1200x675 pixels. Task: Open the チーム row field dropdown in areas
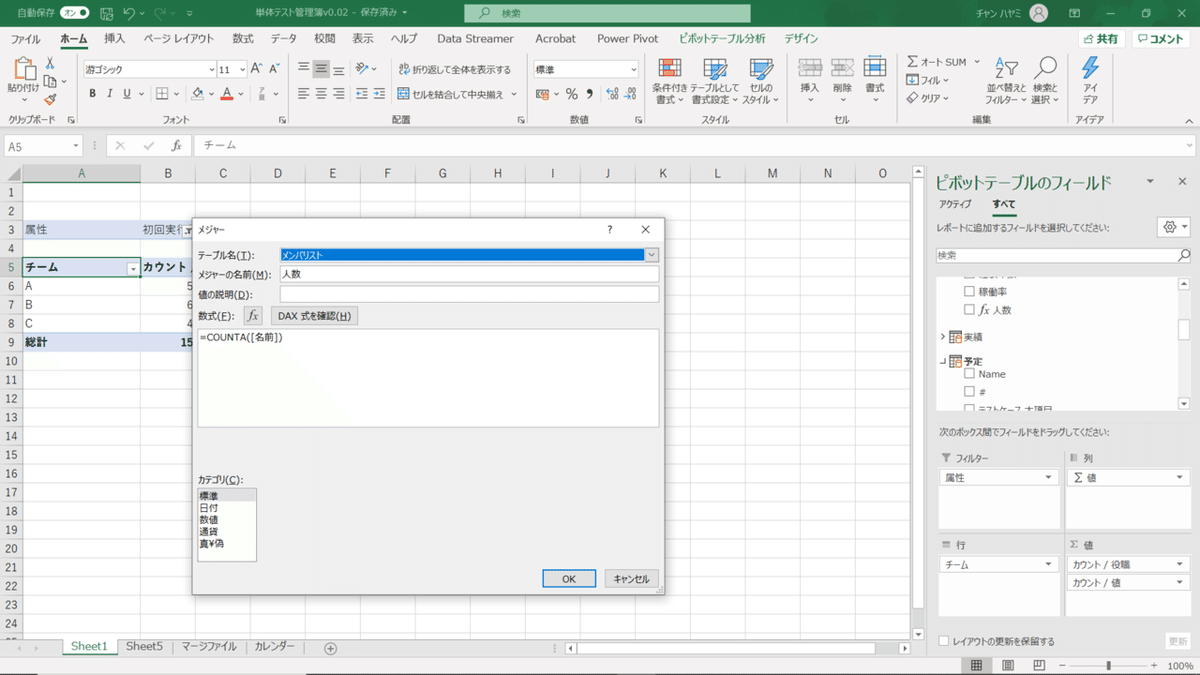click(1048, 565)
